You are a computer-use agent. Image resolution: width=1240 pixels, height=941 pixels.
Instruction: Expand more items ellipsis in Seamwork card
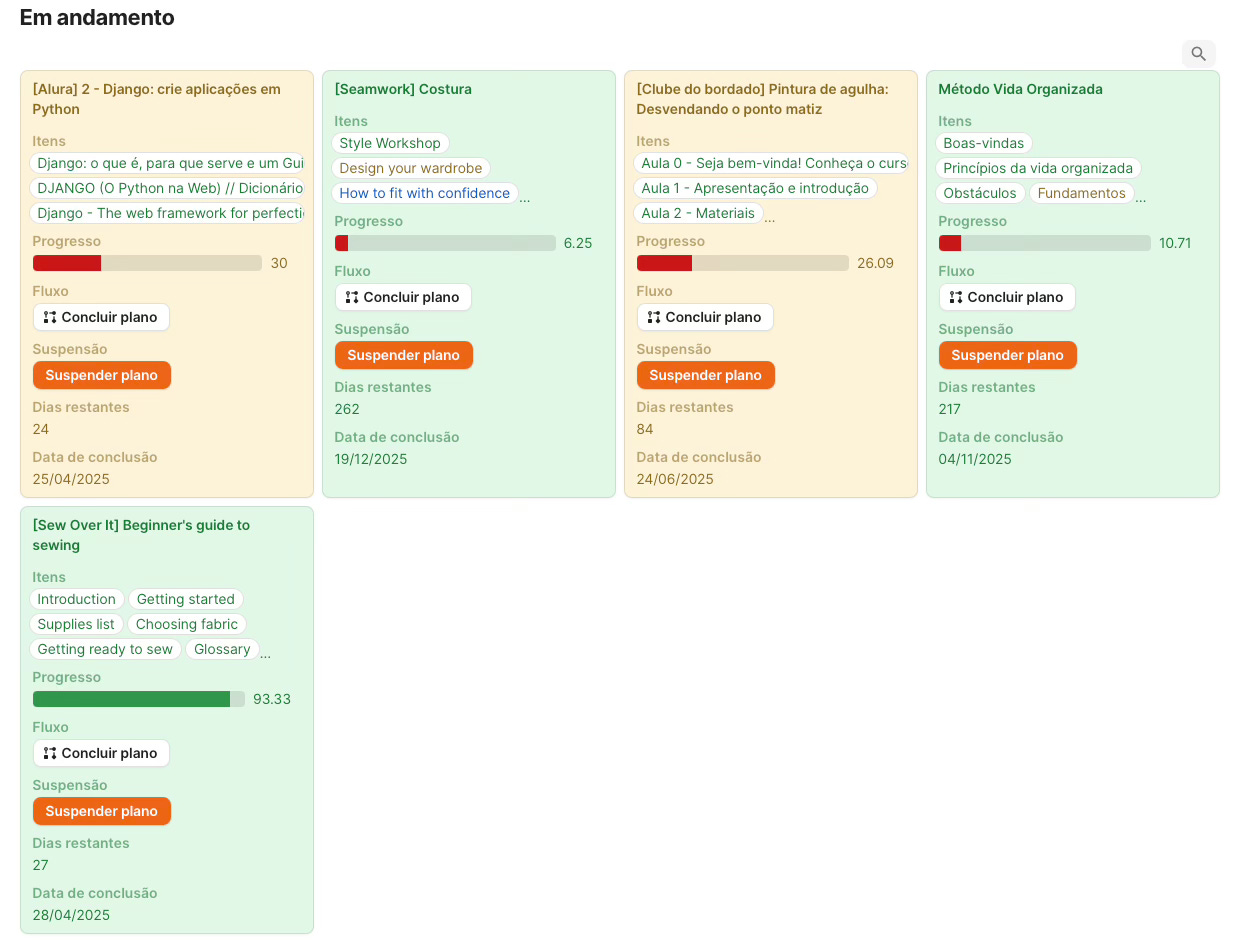point(525,198)
